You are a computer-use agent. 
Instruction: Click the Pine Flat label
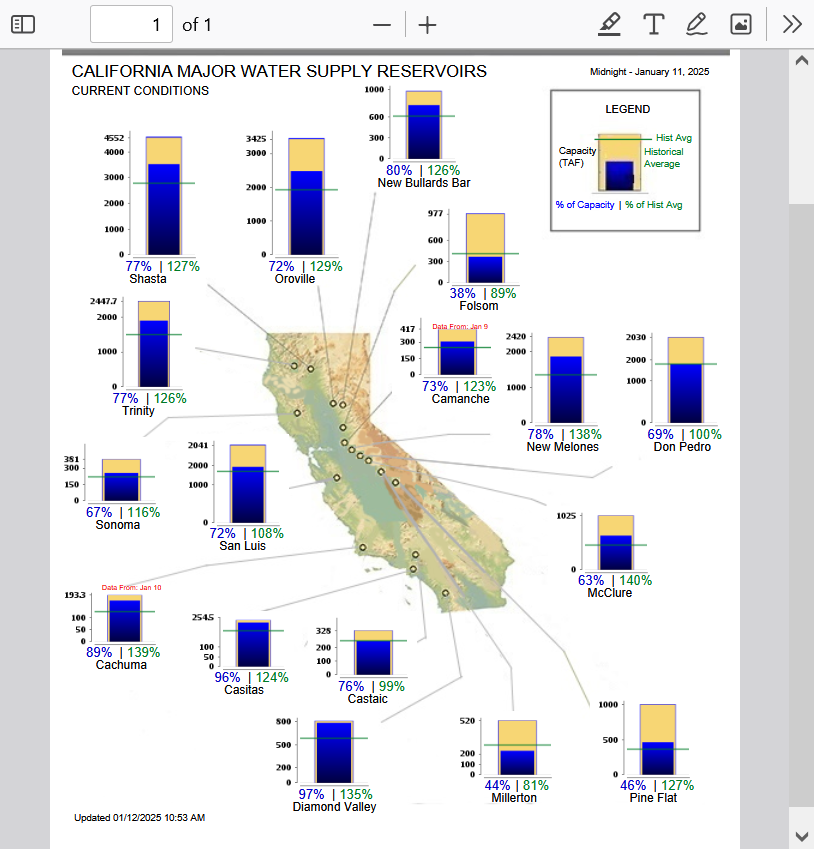click(x=653, y=798)
